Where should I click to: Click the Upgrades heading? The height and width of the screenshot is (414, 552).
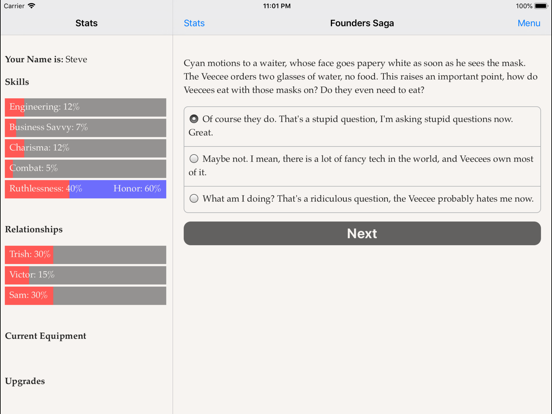[x=25, y=381]
